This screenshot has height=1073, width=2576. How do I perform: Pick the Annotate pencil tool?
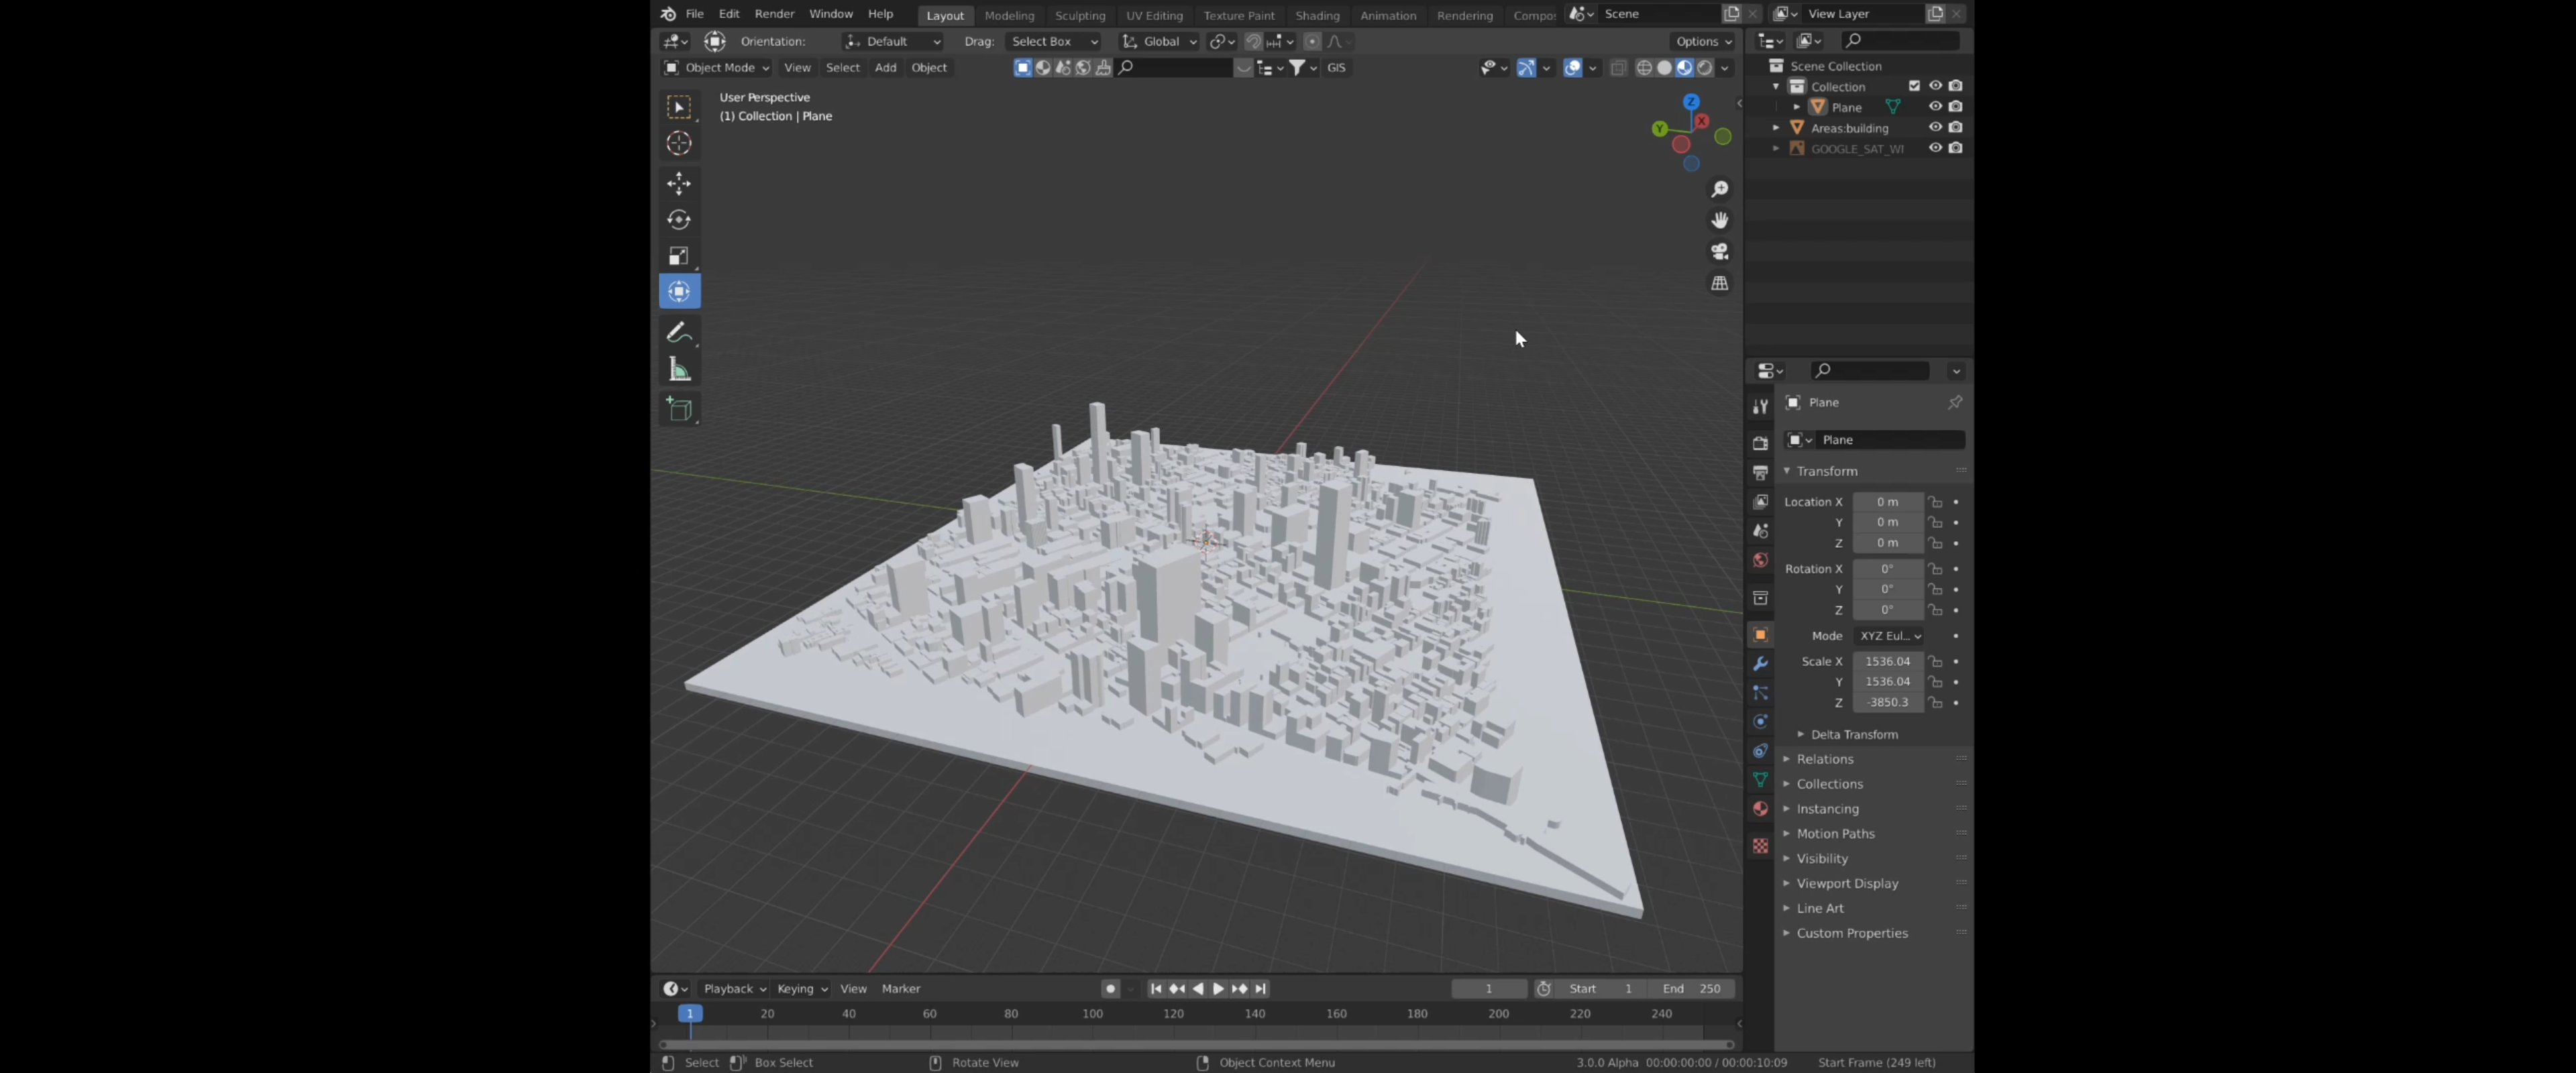[679, 332]
